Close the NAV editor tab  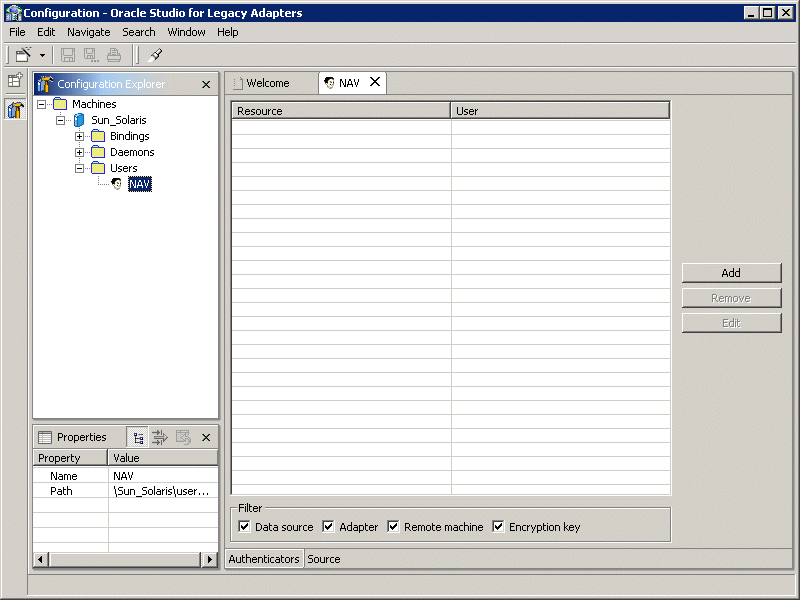pyautogui.click(x=375, y=82)
